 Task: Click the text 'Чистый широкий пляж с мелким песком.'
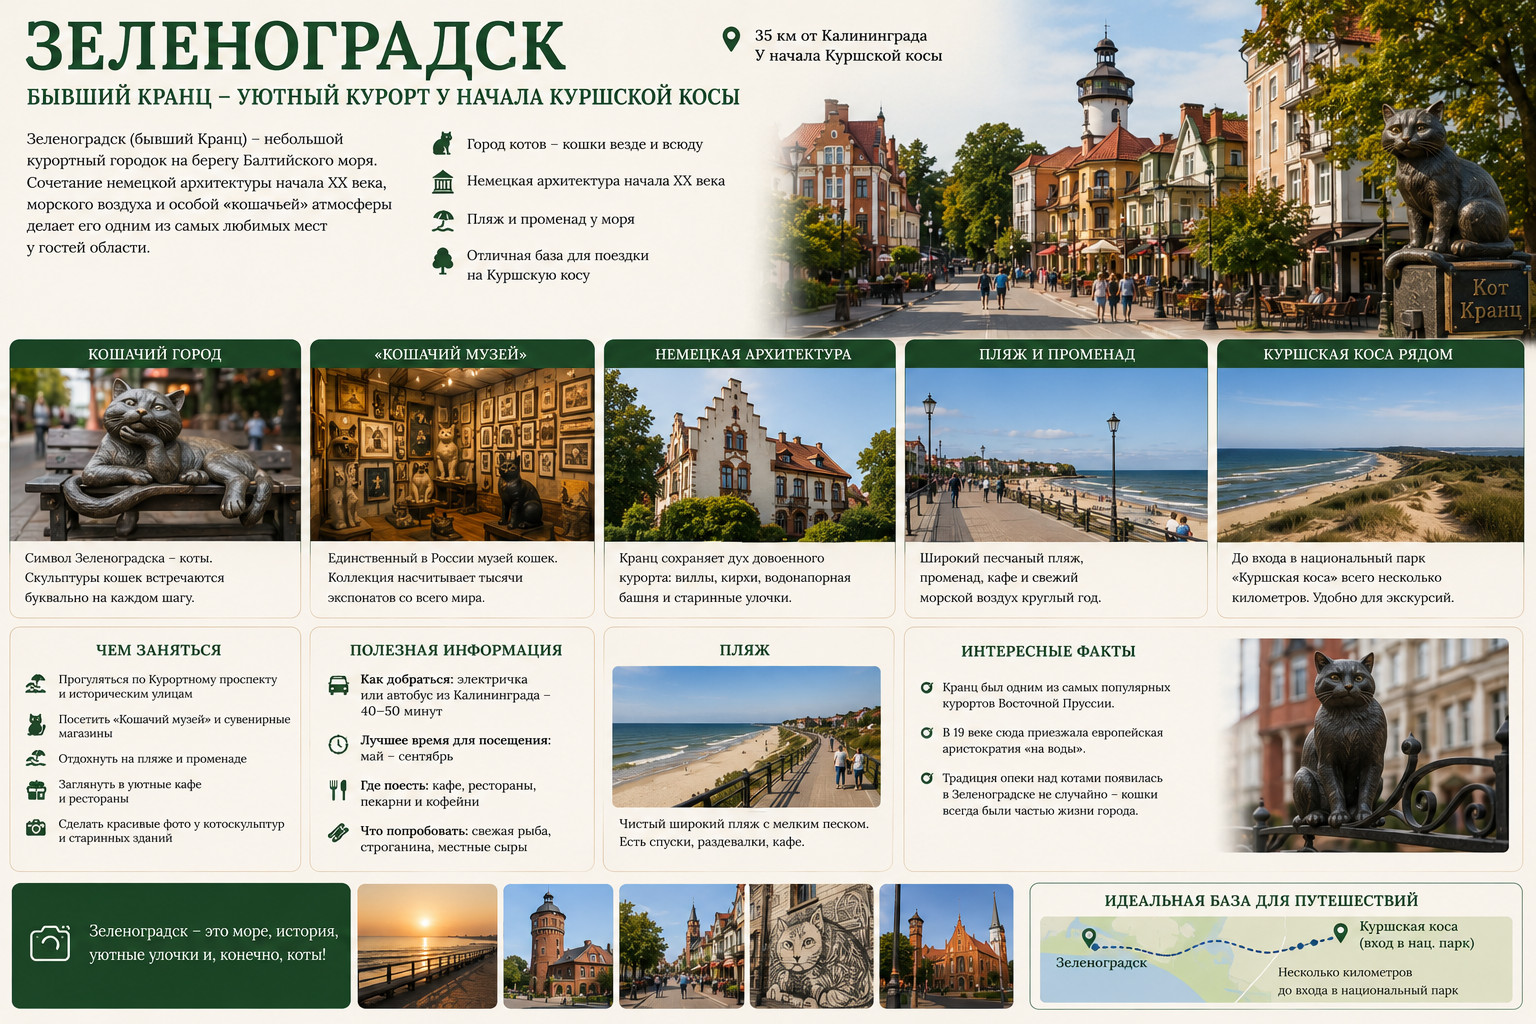[x=744, y=824]
